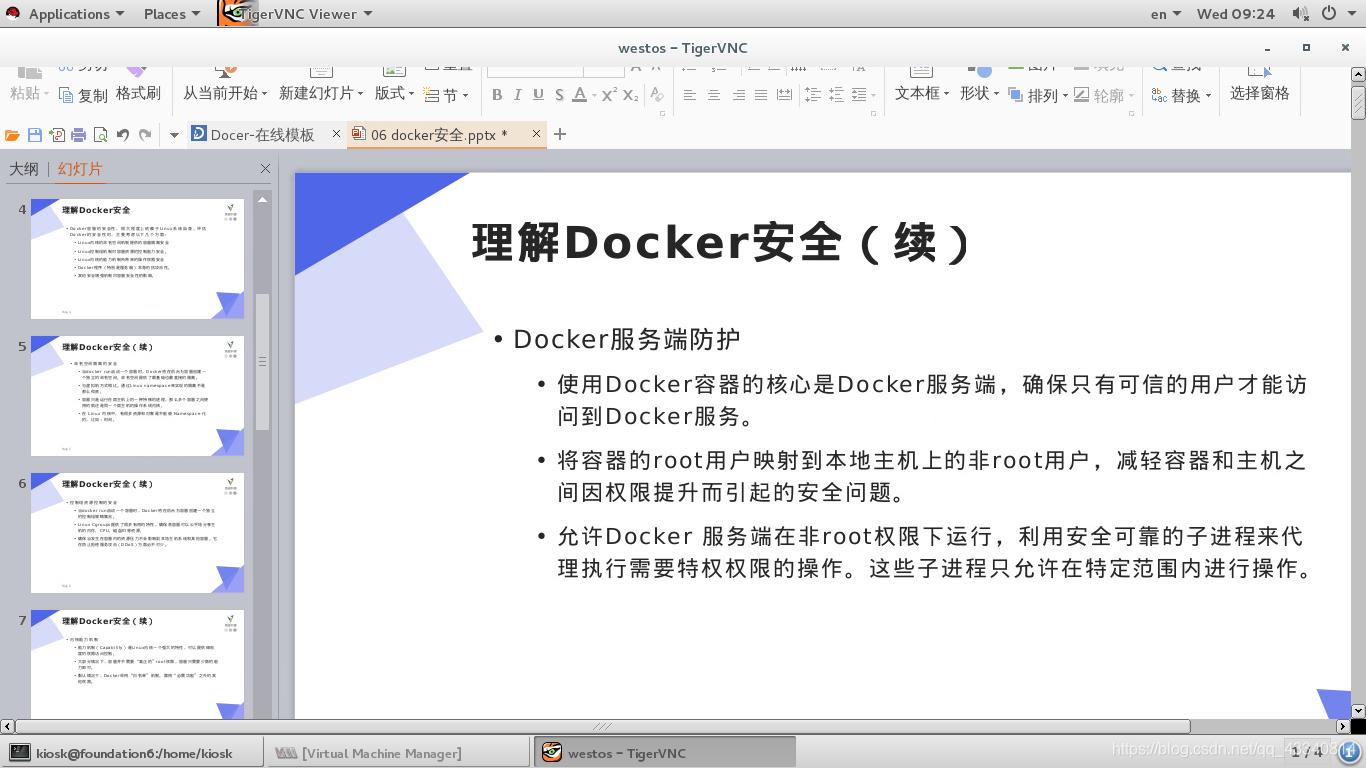This screenshot has height=768, width=1366.
Task: Click the Copy (复制) button
Action: (x=83, y=95)
